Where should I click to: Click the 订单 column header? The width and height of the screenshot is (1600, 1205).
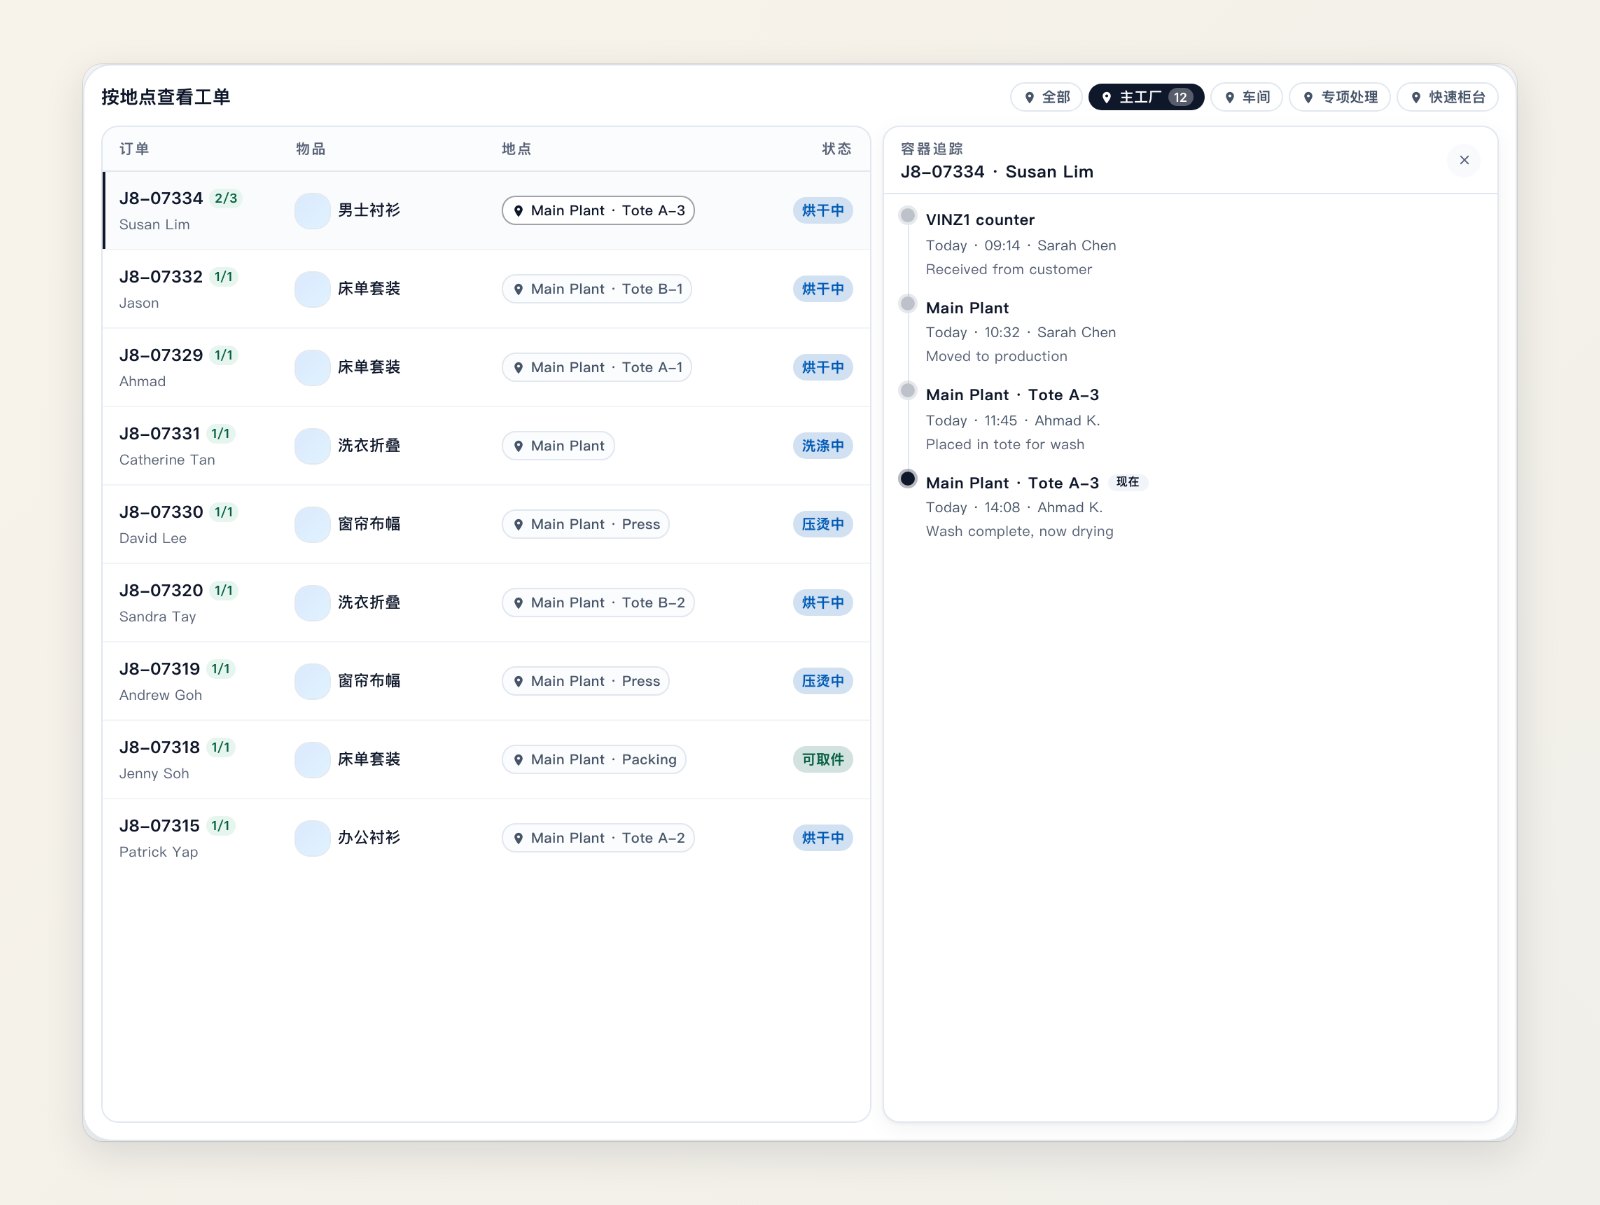click(134, 149)
